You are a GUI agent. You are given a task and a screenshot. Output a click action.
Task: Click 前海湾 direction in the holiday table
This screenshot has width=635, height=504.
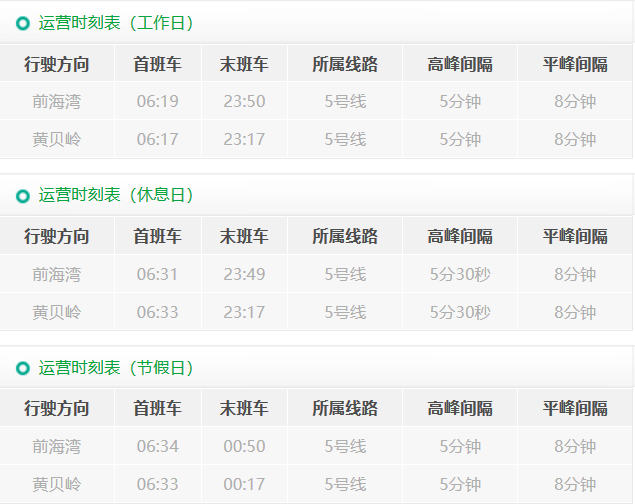pyautogui.click(x=57, y=446)
